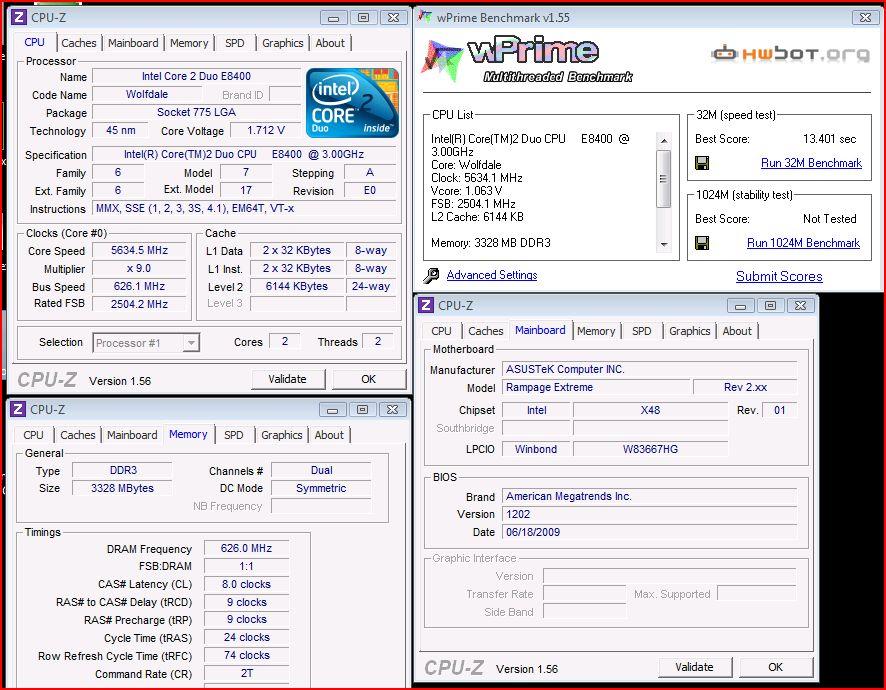Minimize the Memory CPU-Z window

pos(332,409)
